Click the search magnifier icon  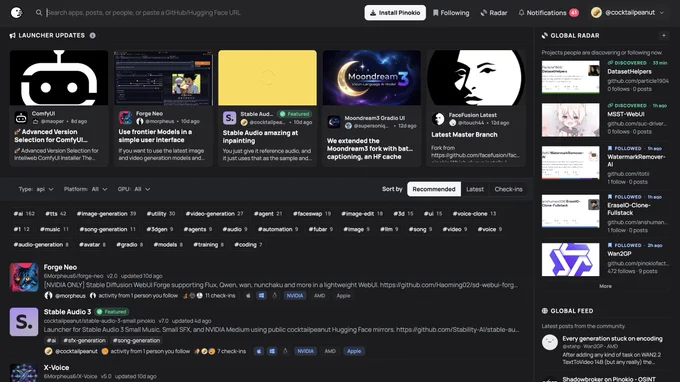tap(39, 13)
